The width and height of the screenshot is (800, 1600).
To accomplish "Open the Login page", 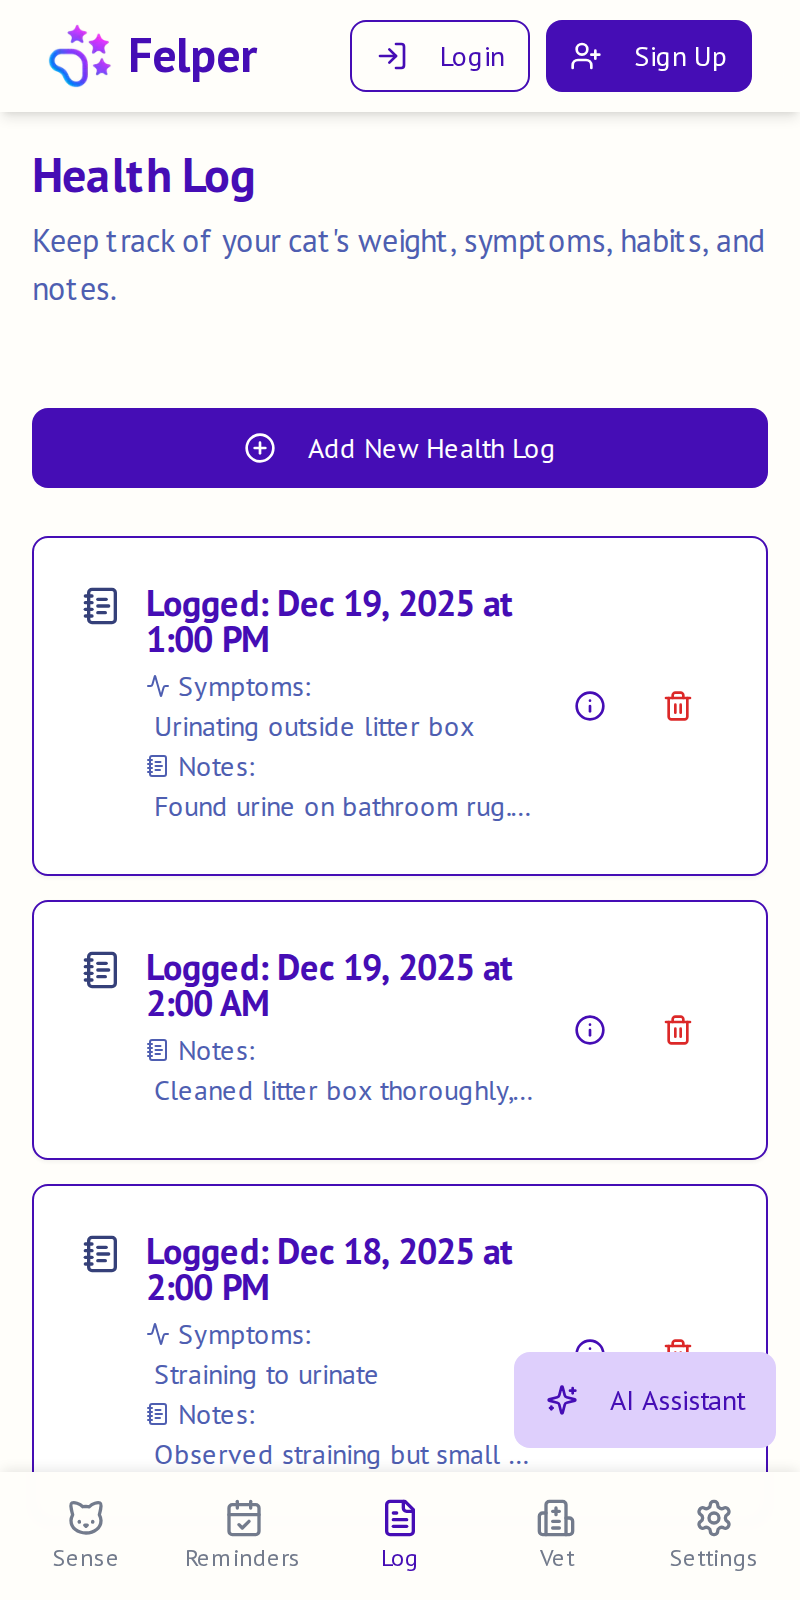I will click(x=440, y=56).
